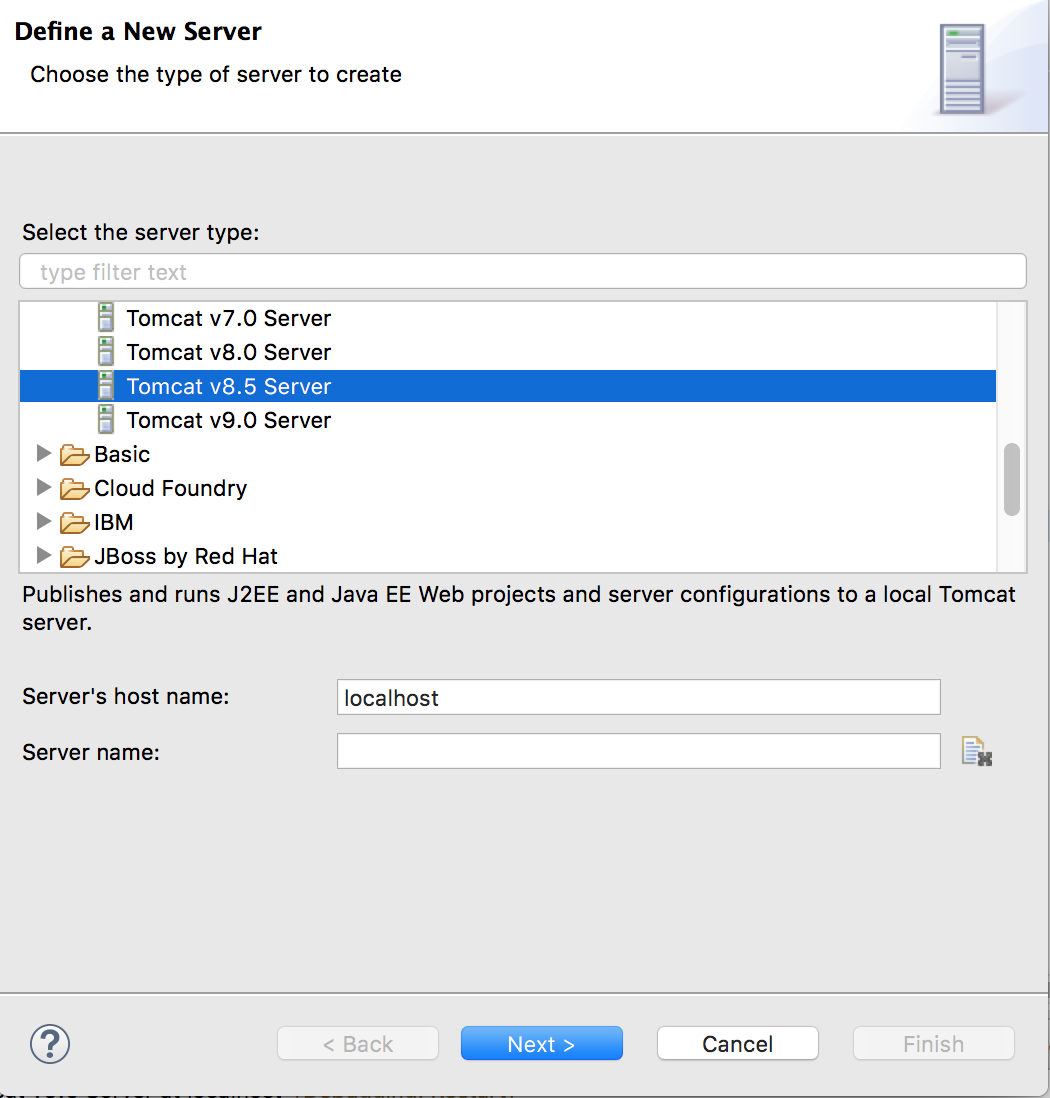Select the Basic folder label
The height and width of the screenshot is (1098, 1050).
[x=122, y=454]
